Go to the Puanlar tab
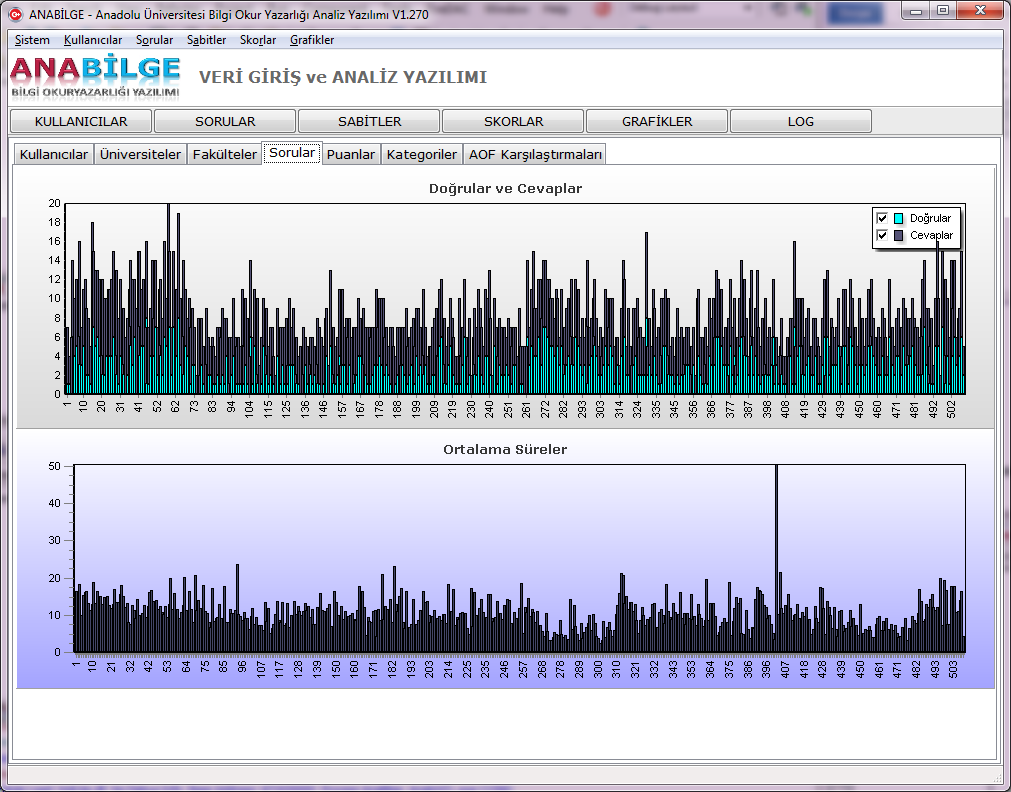The width and height of the screenshot is (1011, 792). tap(351, 154)
